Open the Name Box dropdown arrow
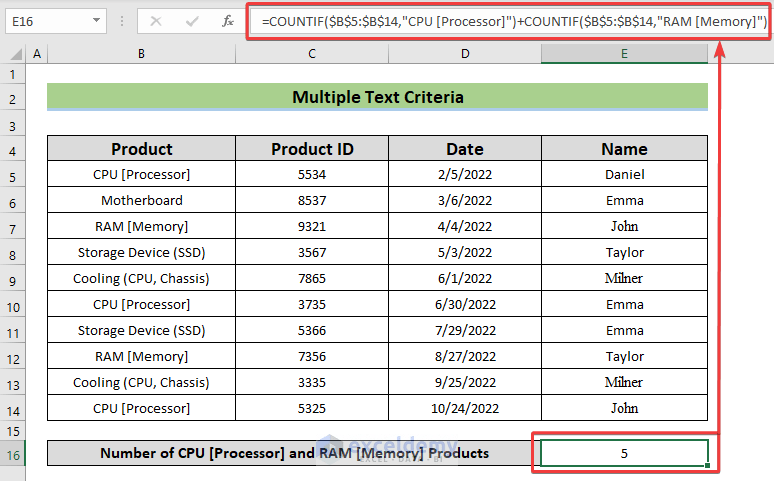 (x=96, y=21)
